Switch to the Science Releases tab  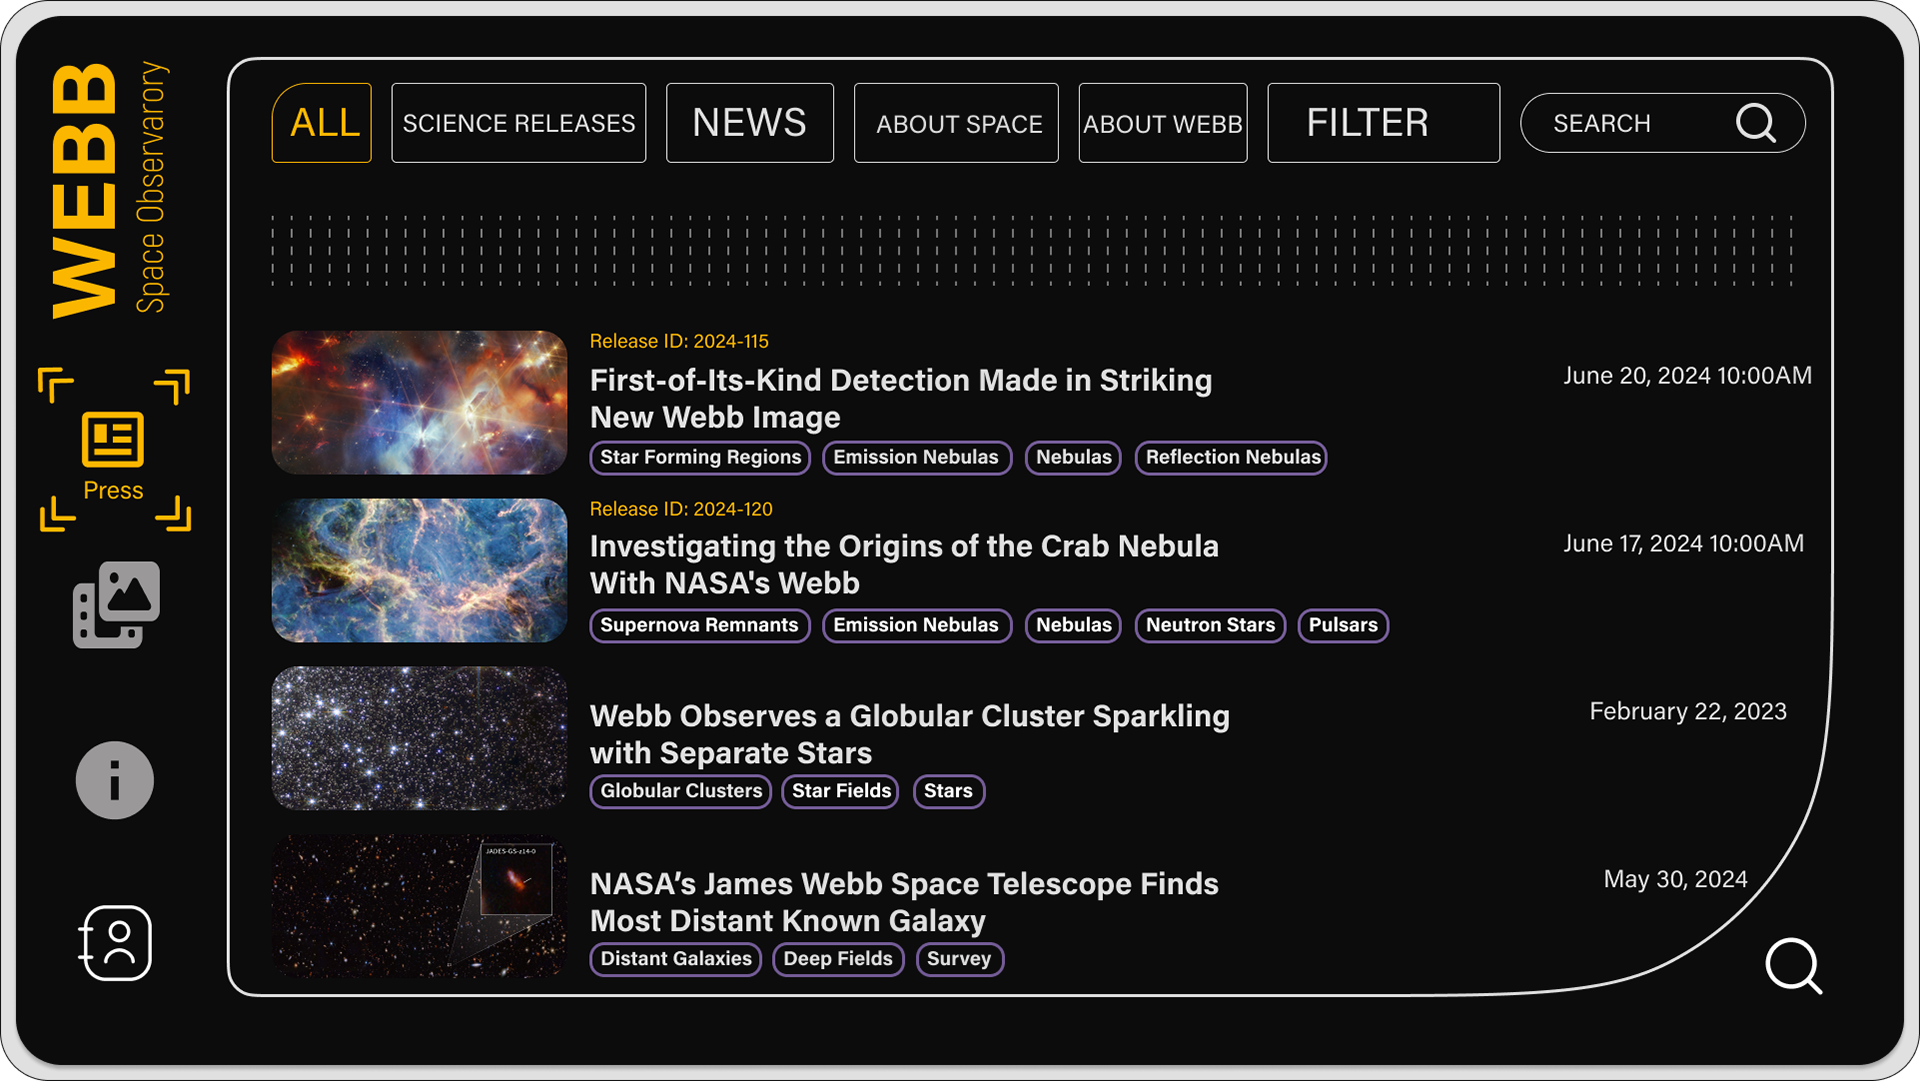(x=519, y=123)
